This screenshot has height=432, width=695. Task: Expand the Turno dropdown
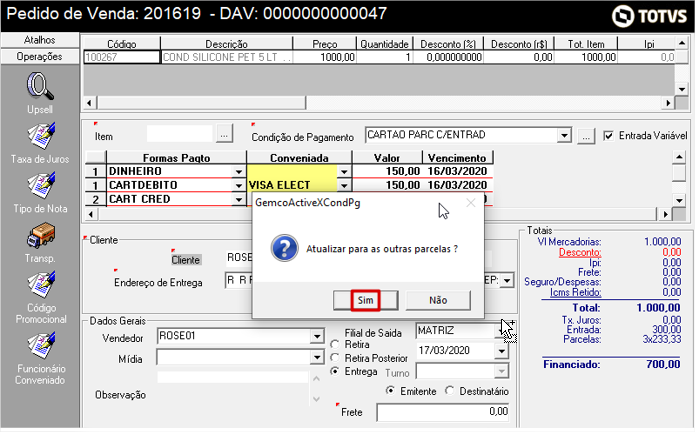(501, 371)
